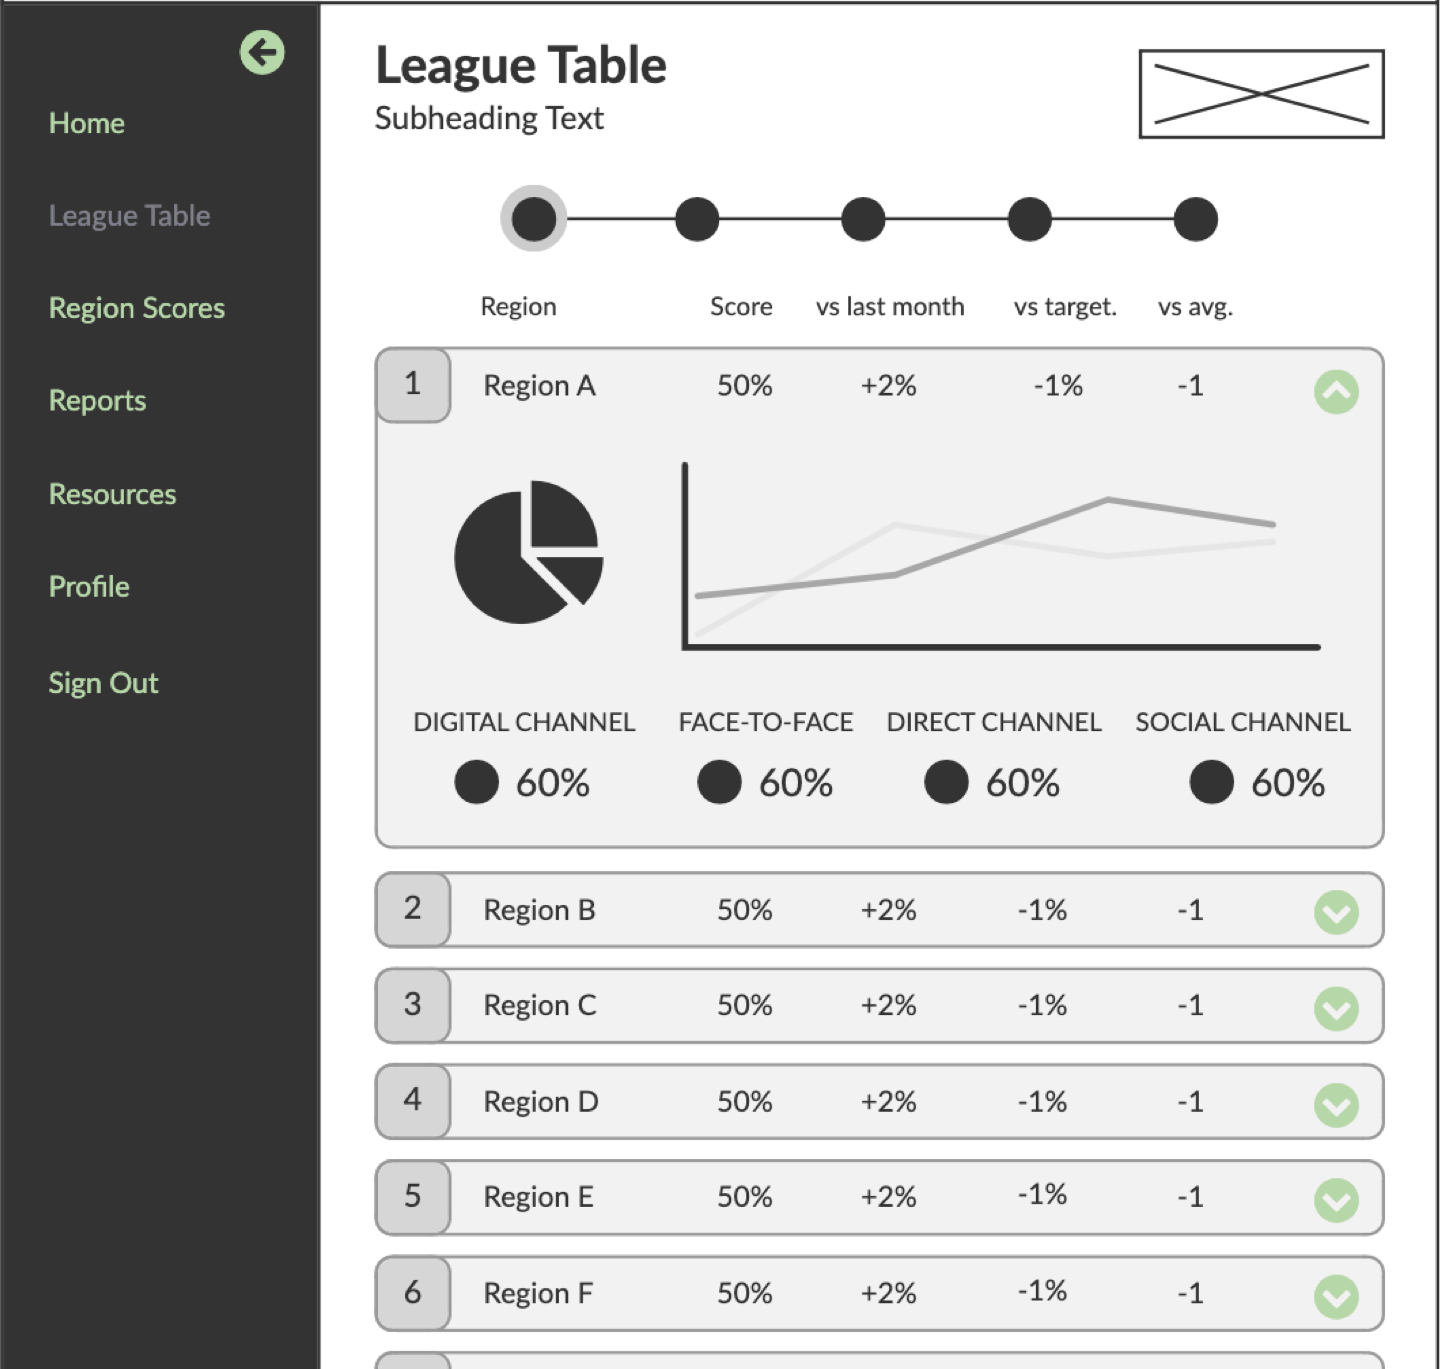1440x1369 pixels.
Task: Select the line chart in Region A details
Action: click(x=1000, y=555)
